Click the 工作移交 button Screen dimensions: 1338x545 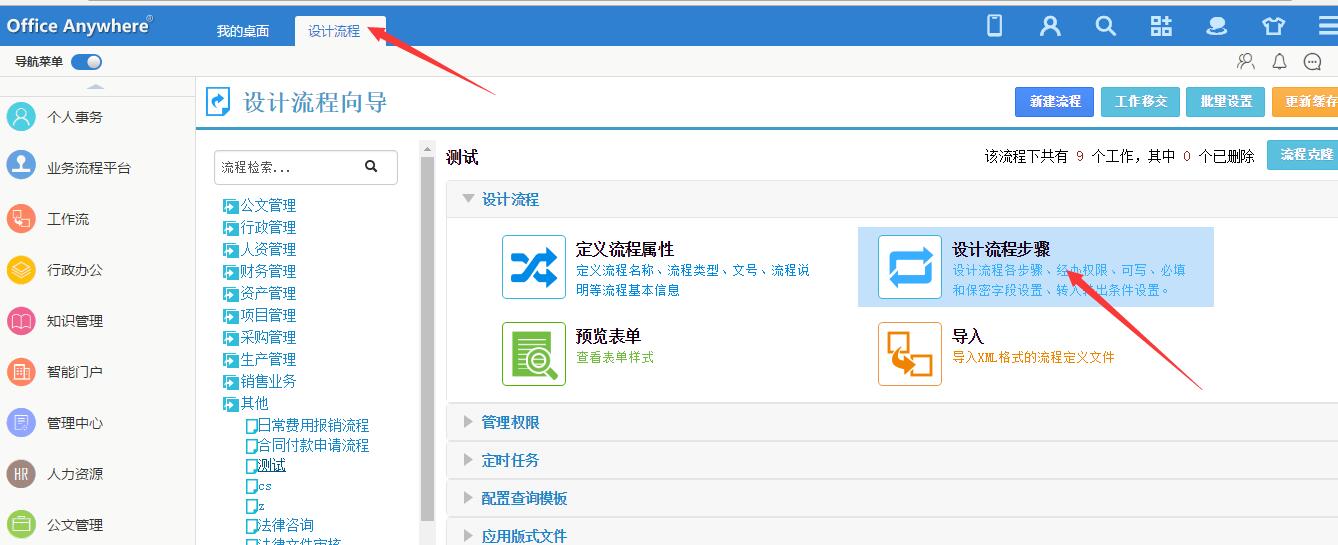pos(1141,102)
